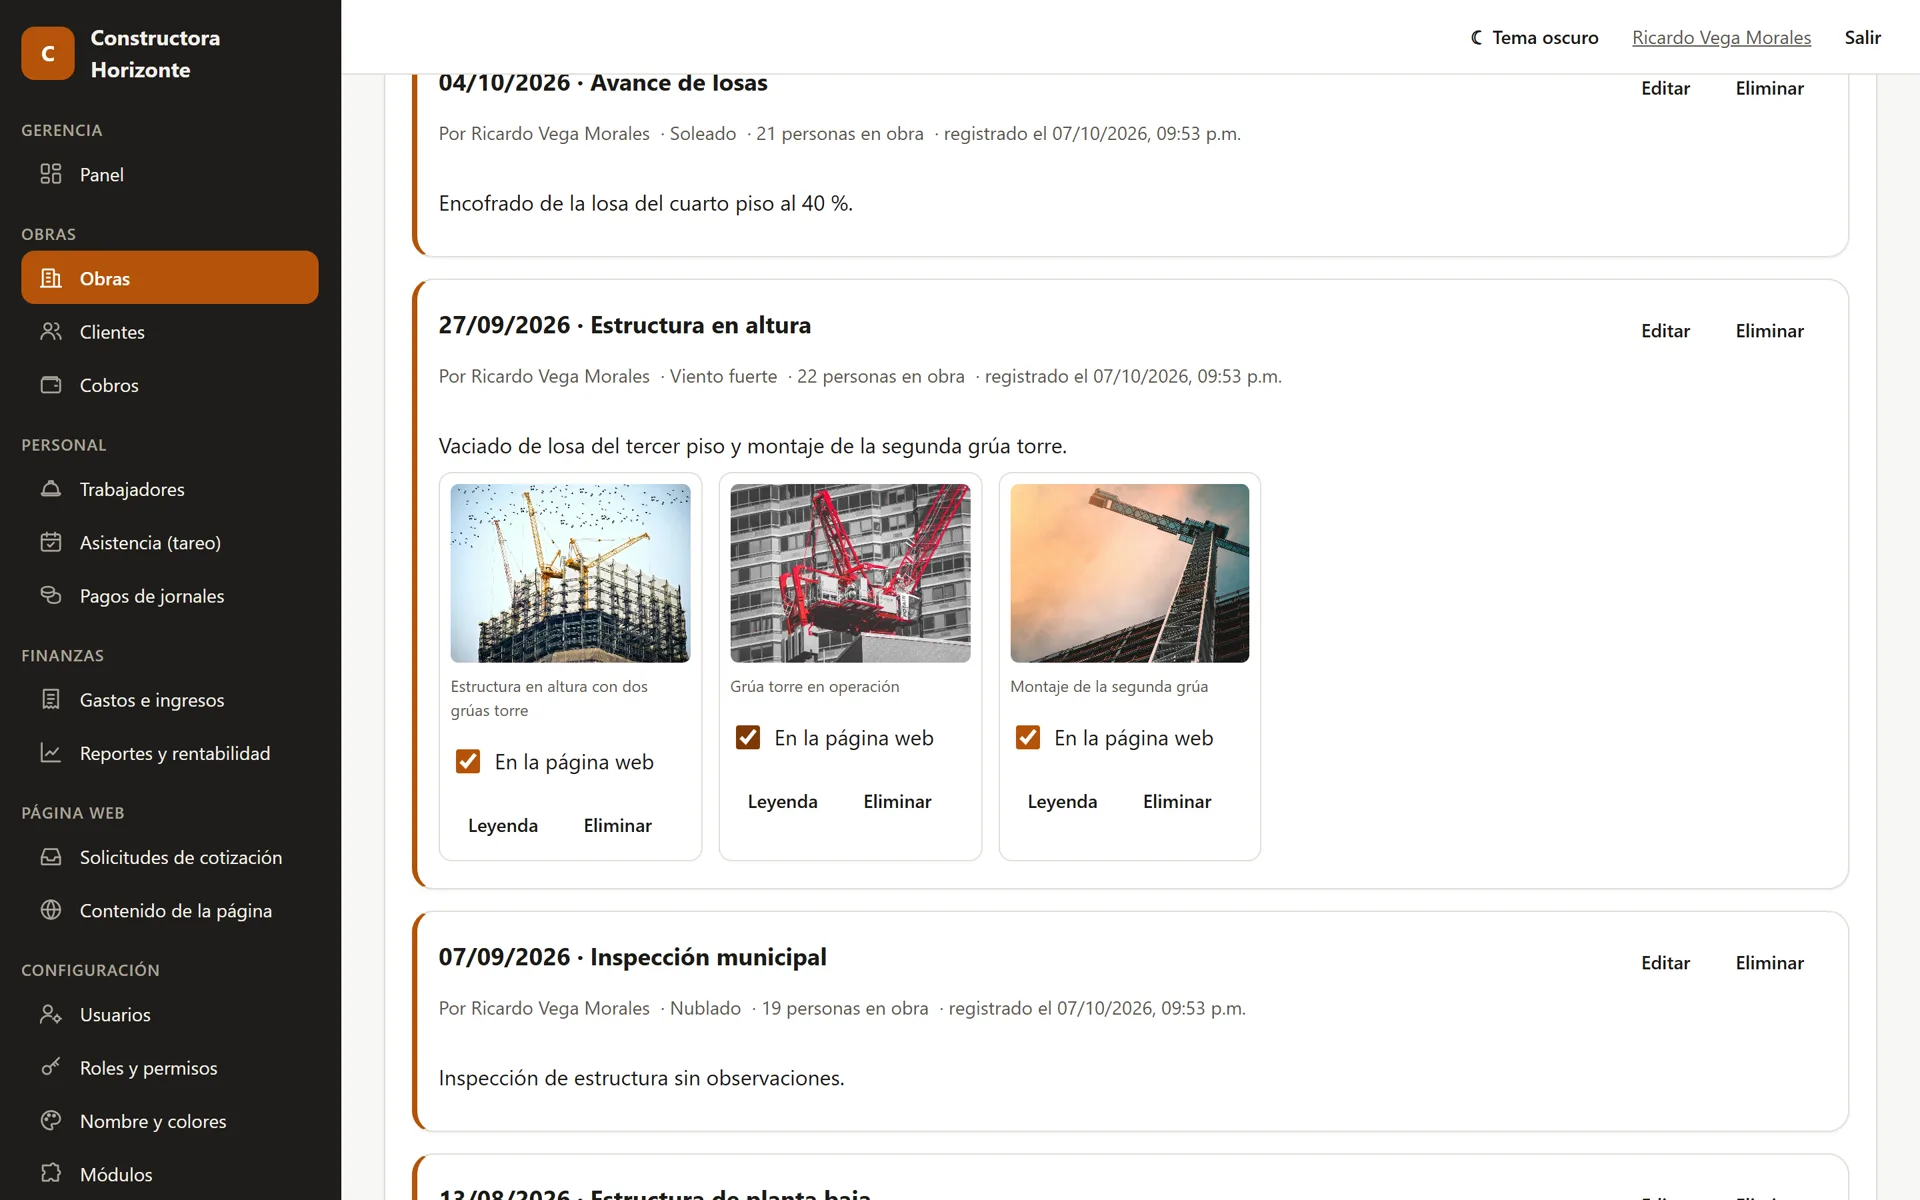Open Gastos e ingresos menu item
This screenshot has width=1920, height=1200.
point(170,699)
